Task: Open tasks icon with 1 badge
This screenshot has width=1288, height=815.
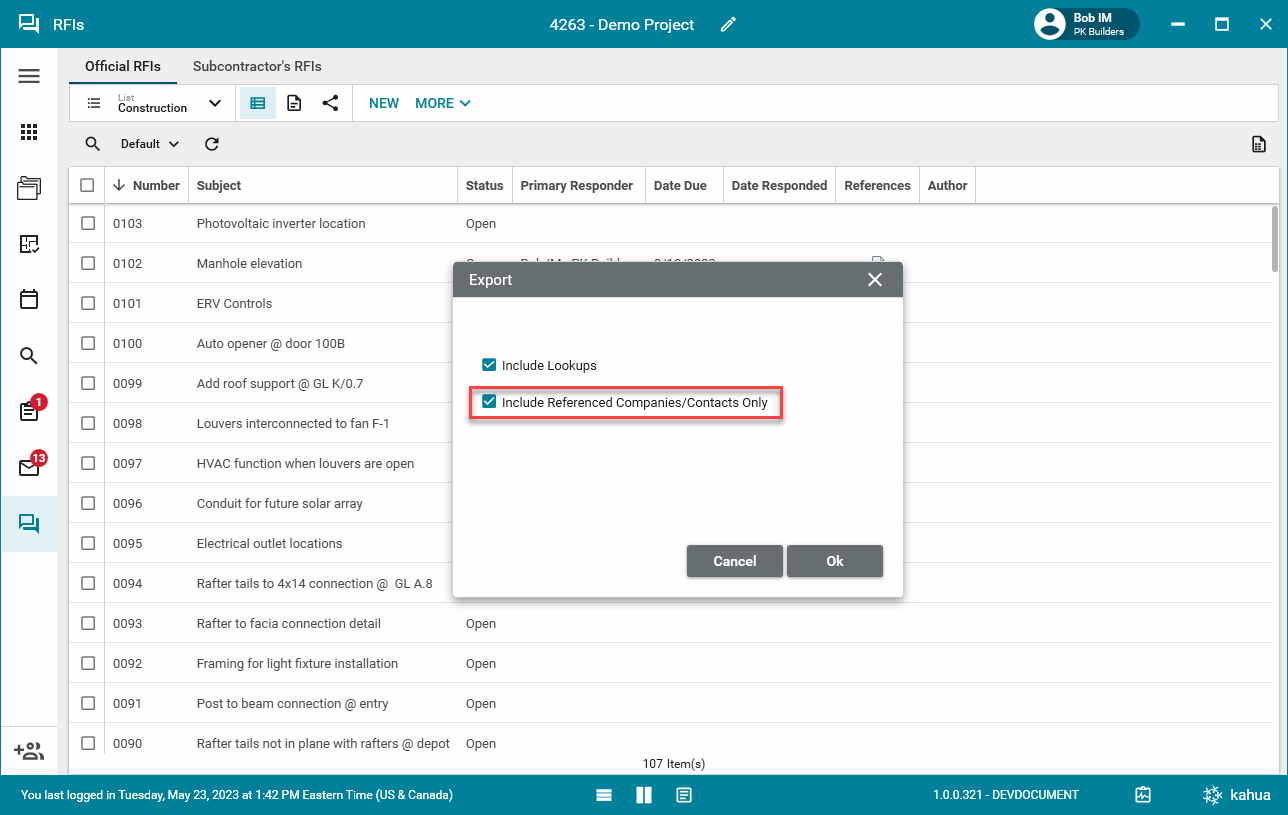Action: coord(29,411)
